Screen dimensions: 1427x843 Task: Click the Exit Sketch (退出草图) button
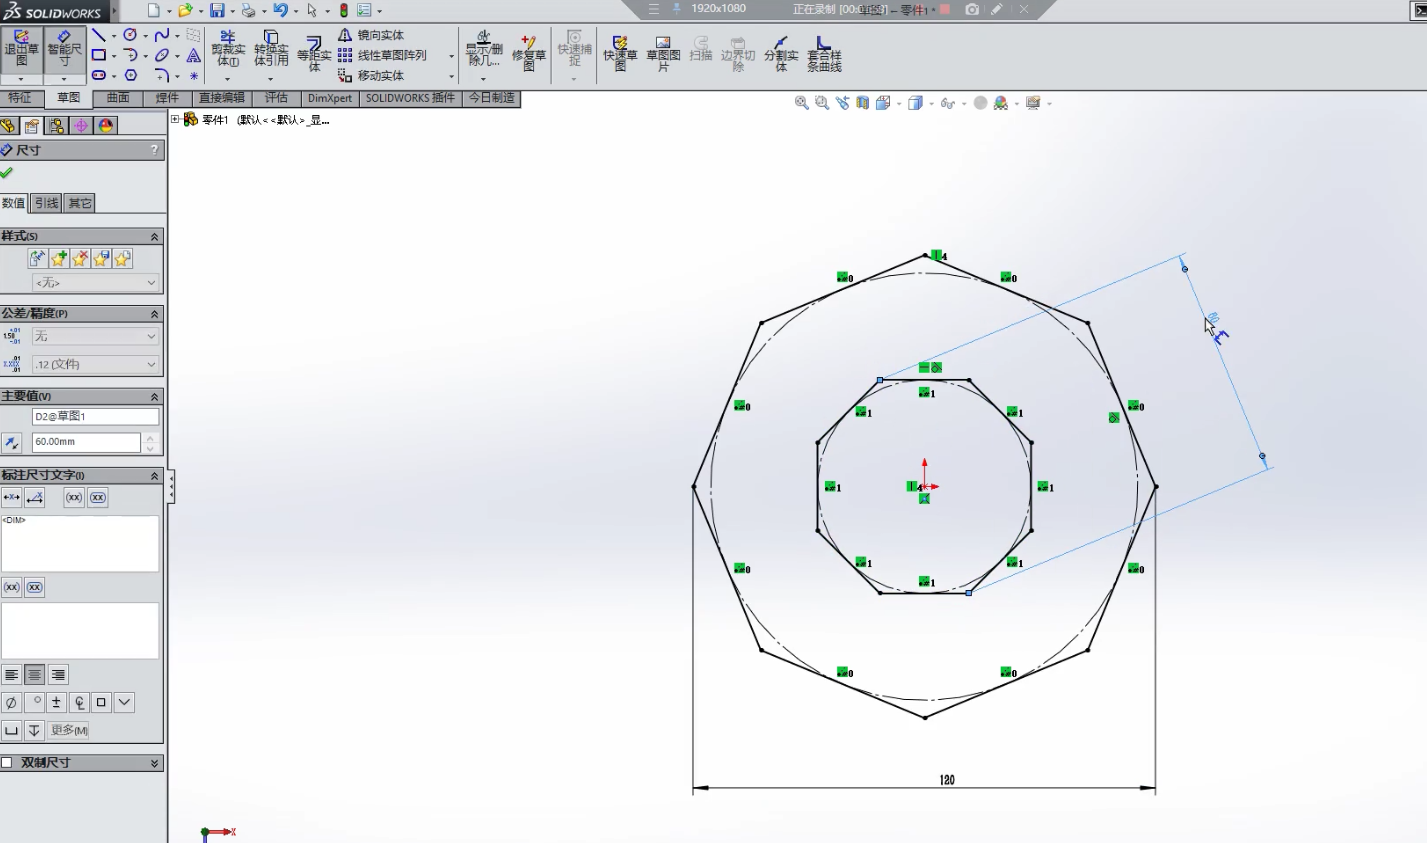click(x=21, y=50)
